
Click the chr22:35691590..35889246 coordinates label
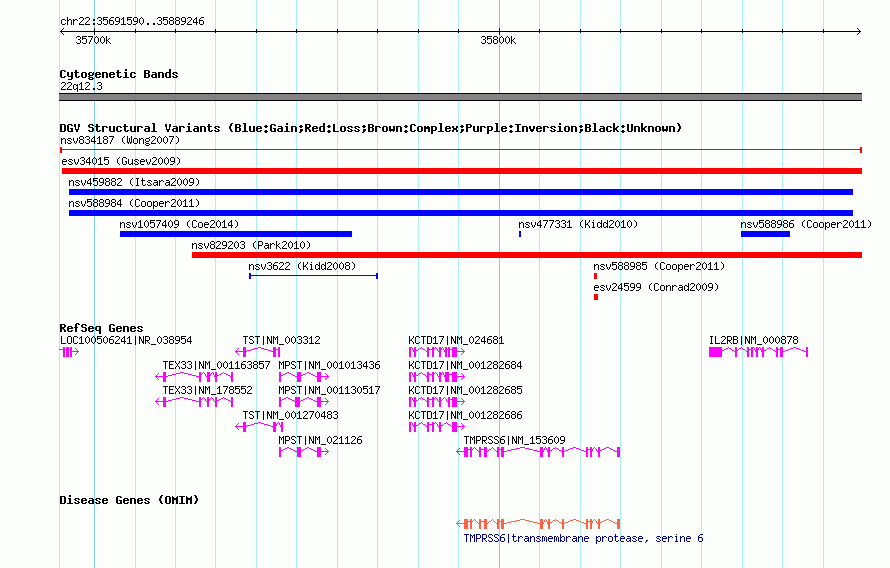(x=132, y=21)
